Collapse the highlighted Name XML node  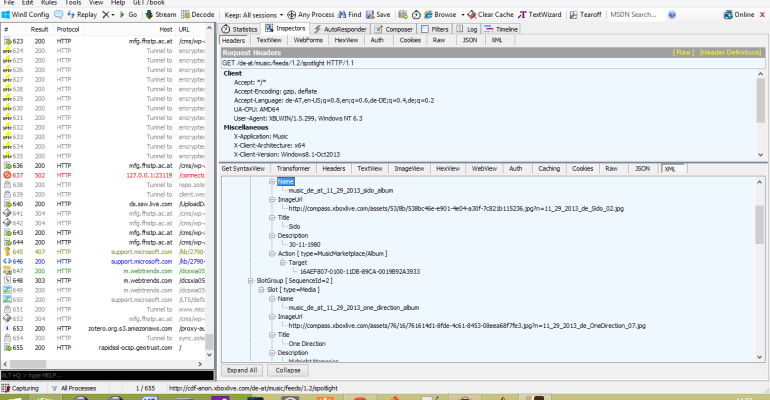tap(272, 181)
